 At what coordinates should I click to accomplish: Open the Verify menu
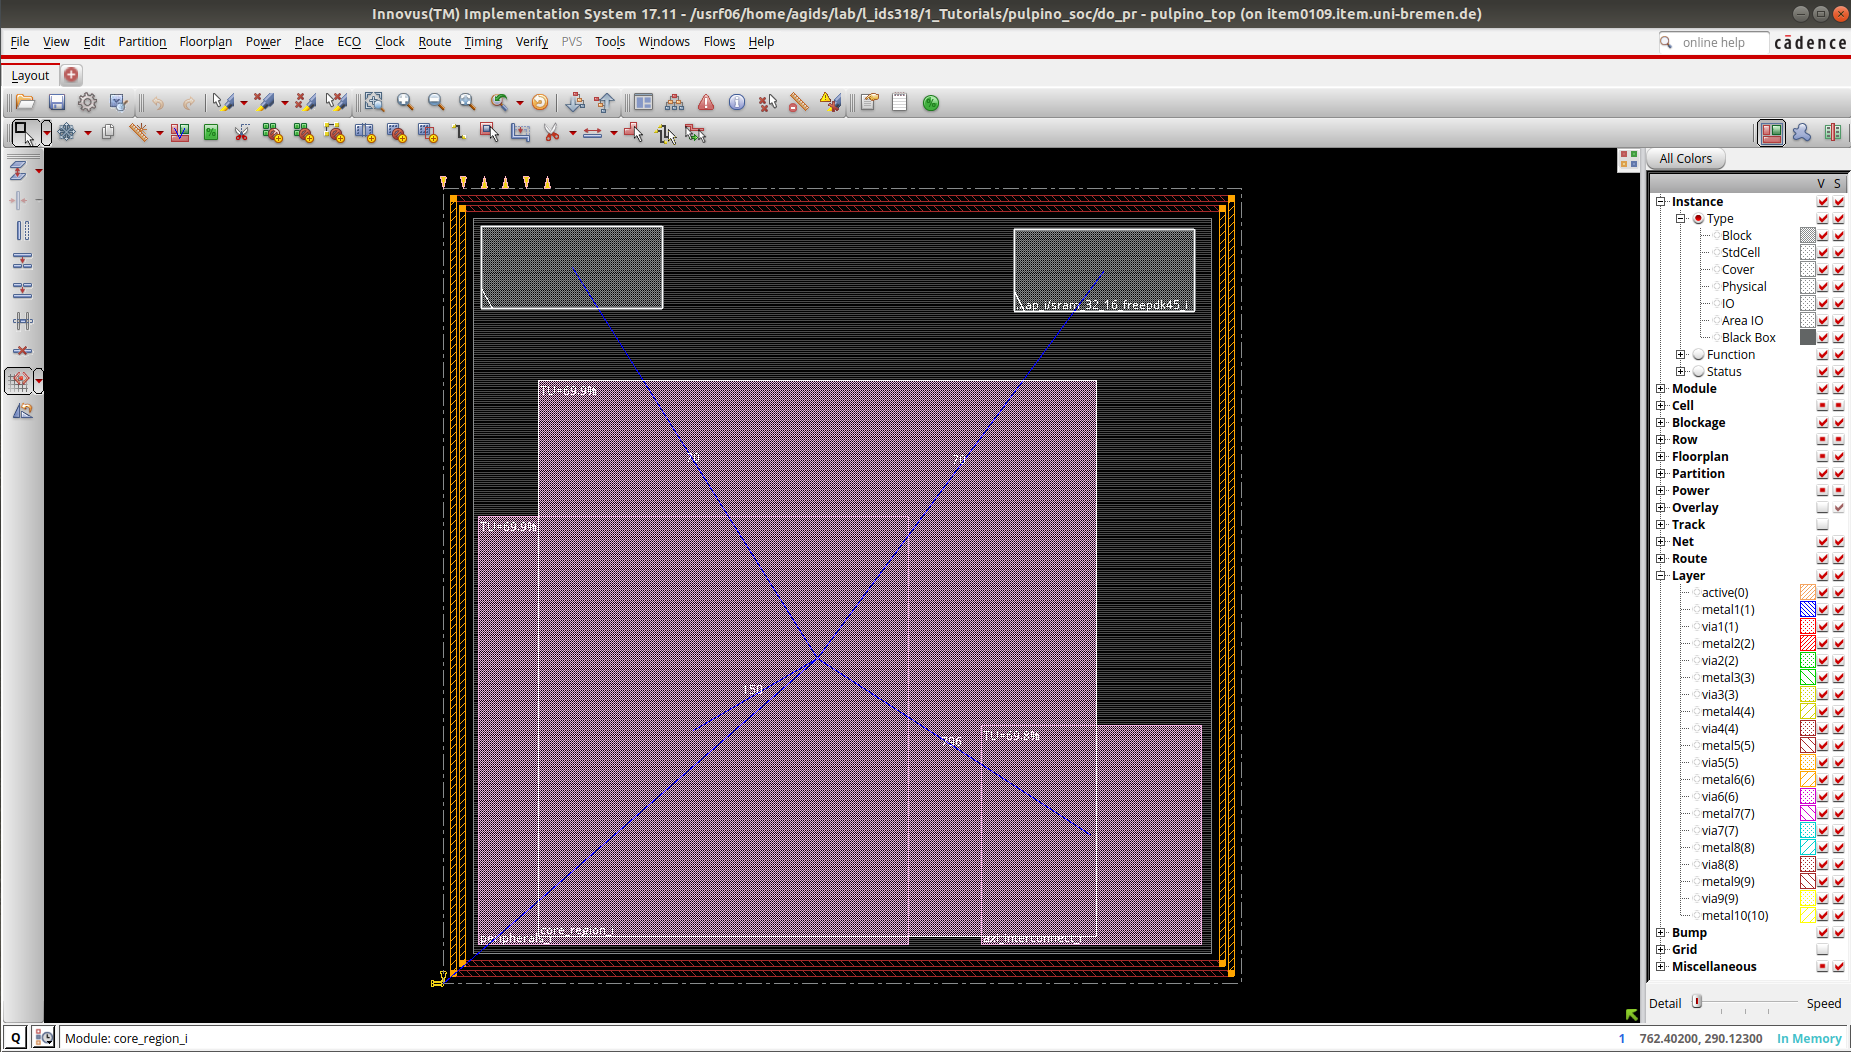click(x=531, y=41)
